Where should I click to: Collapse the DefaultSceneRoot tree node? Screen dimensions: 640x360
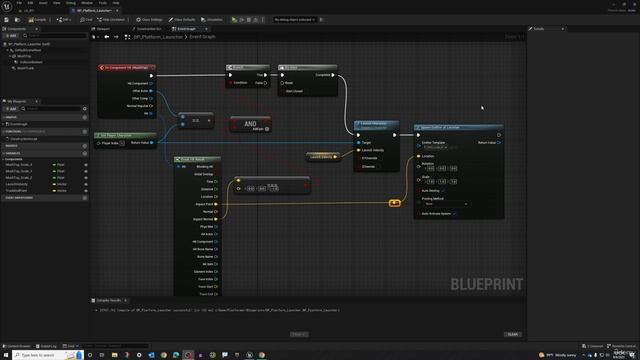click(8, 50)
